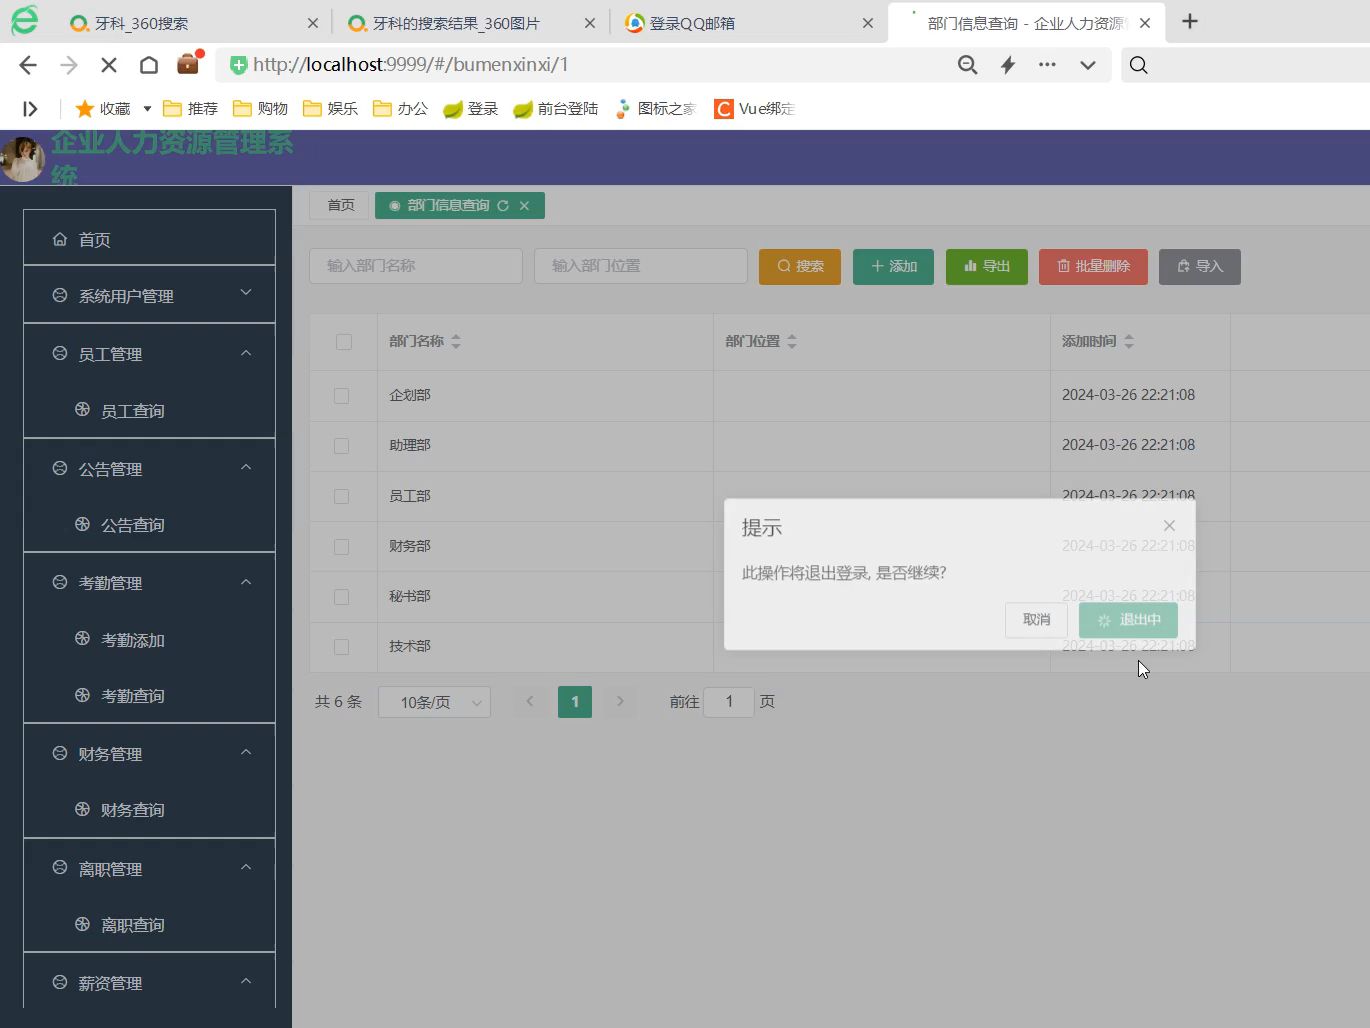Toggle the select-all header checkbox
Screen dimensions: 1370x1028
[x=344, y=342]
